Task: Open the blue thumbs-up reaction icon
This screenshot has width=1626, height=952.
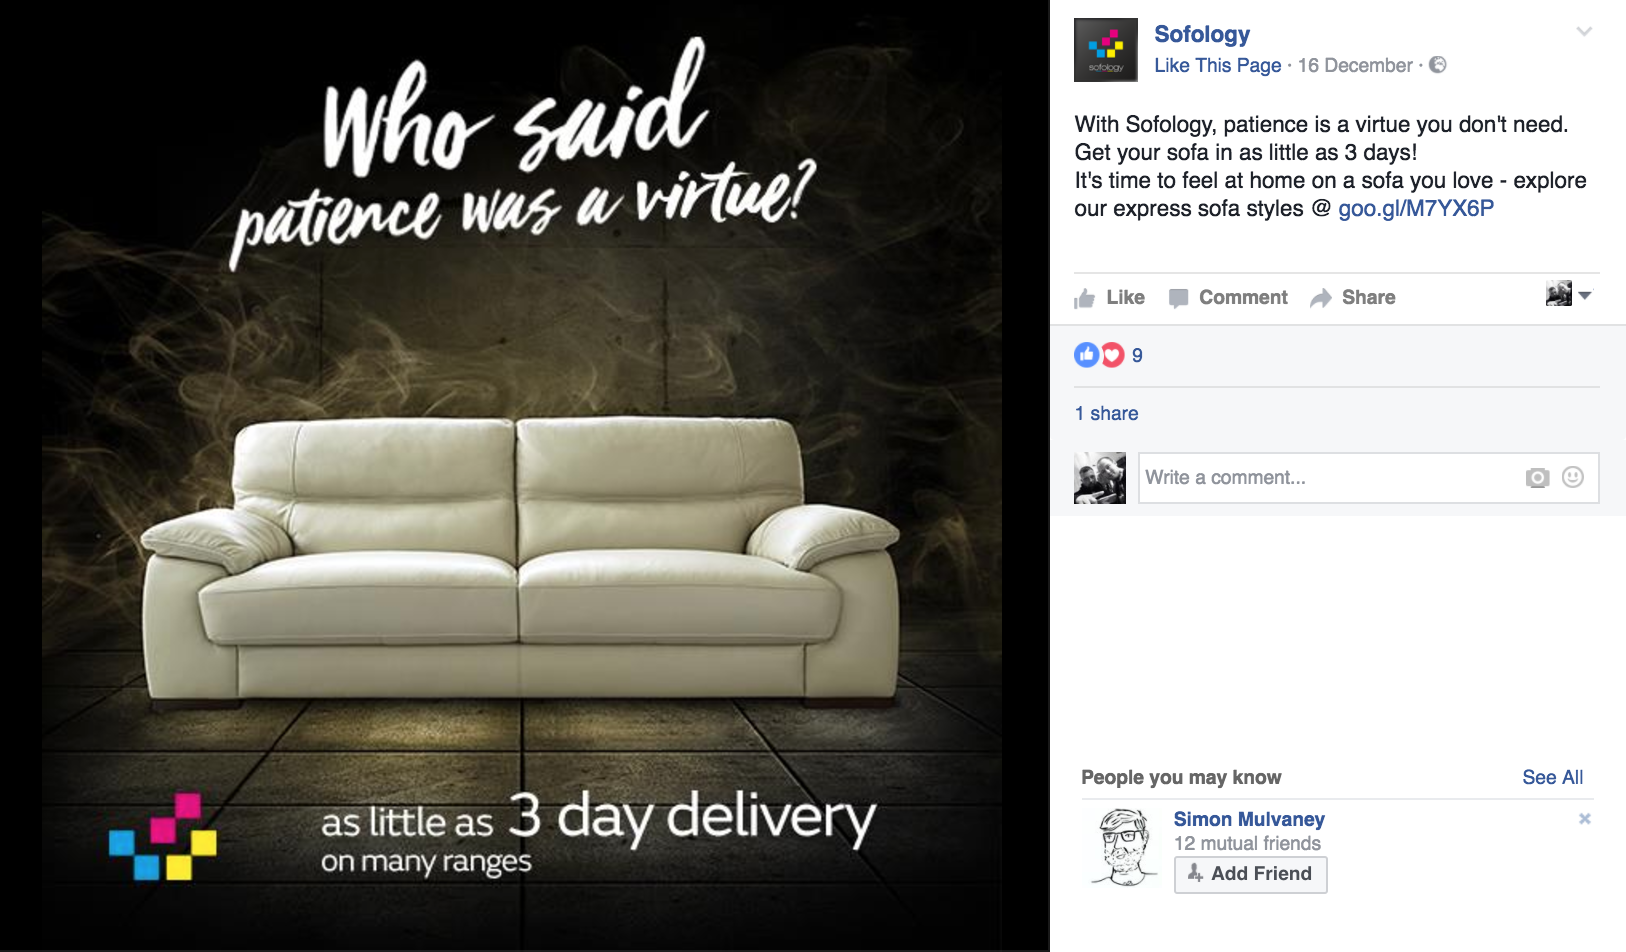Action: coord(1086,355)
